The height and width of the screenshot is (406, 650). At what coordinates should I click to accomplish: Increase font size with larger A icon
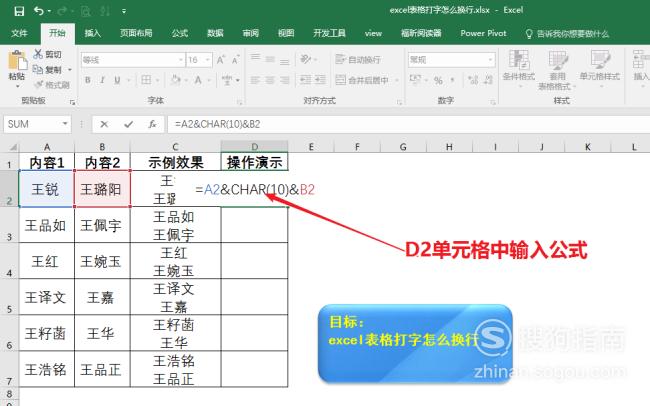coord(221,60)
